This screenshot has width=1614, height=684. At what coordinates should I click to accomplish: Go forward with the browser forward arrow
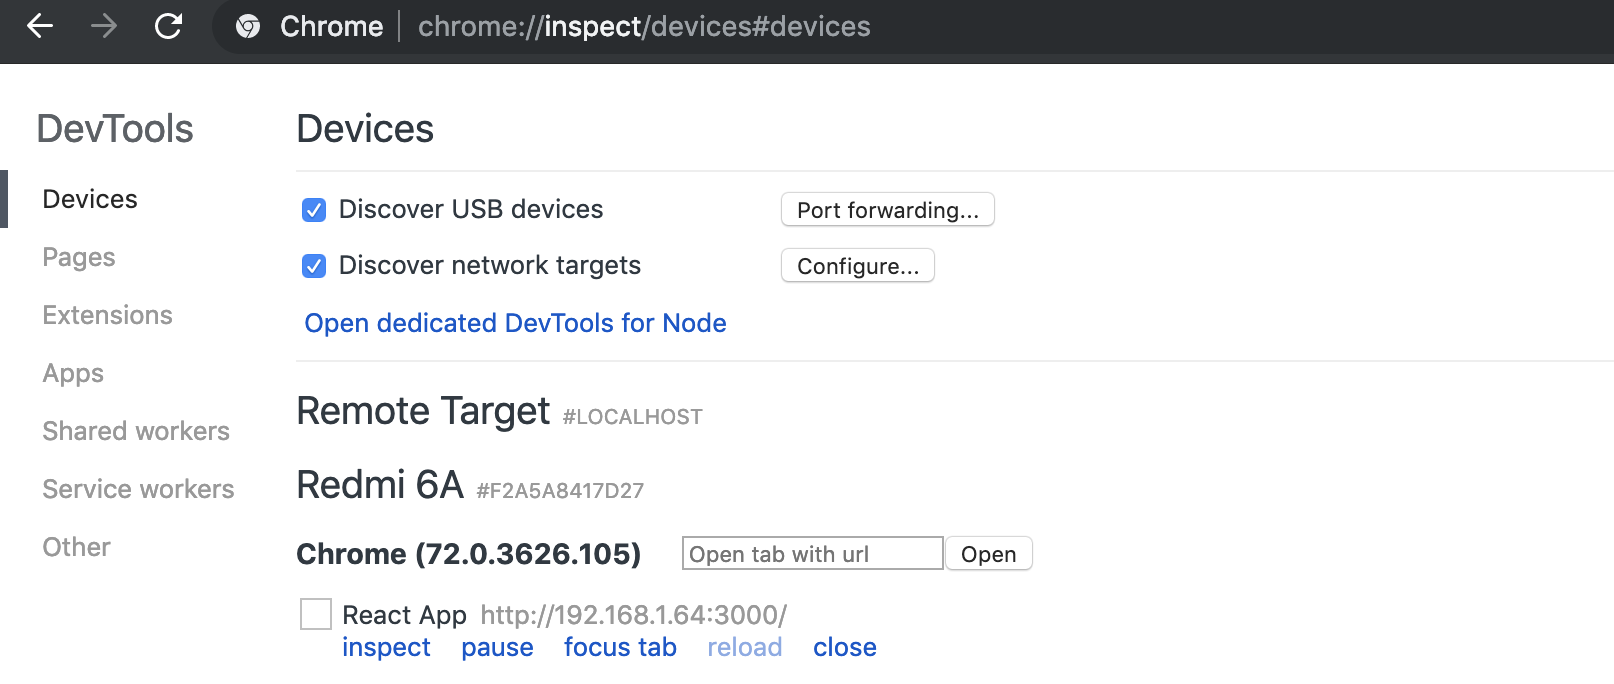tap(104, 26)
